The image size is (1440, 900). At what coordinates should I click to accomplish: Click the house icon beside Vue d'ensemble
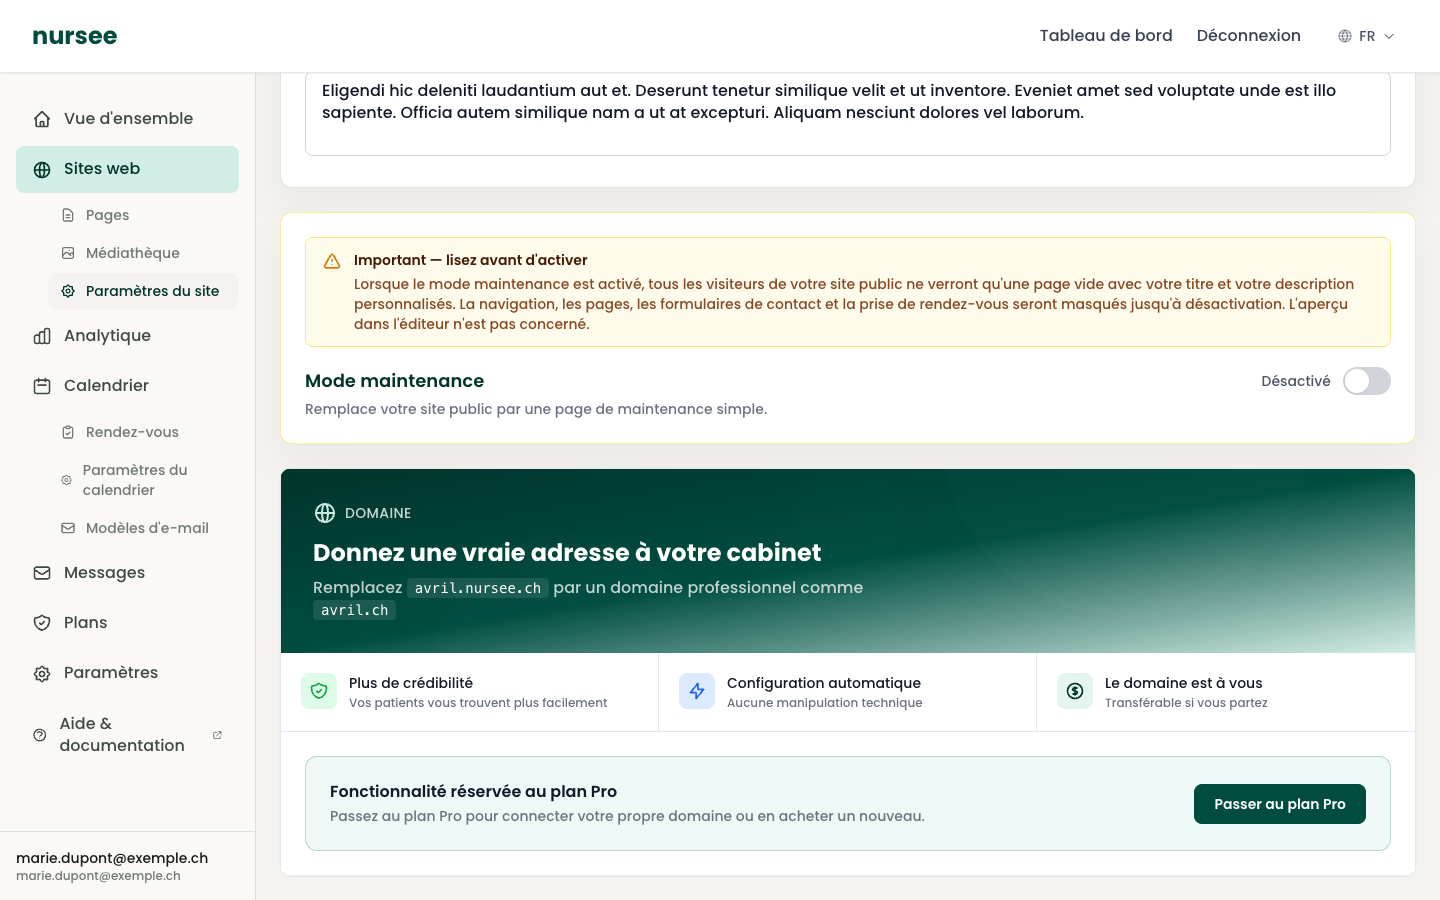coord(42,119)
